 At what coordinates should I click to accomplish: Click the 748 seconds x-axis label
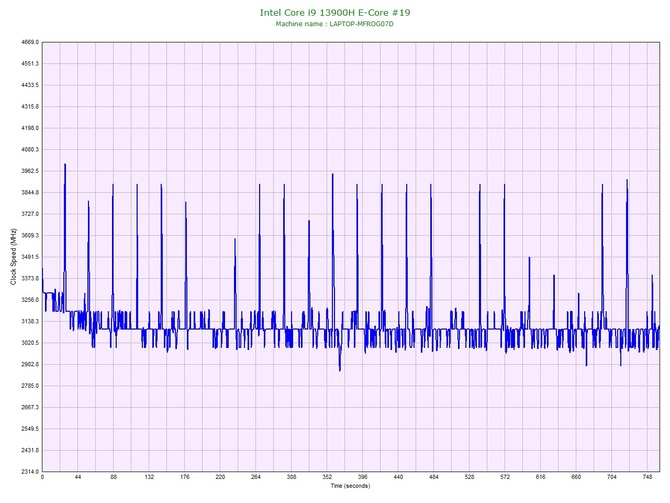tap(647, 478)
